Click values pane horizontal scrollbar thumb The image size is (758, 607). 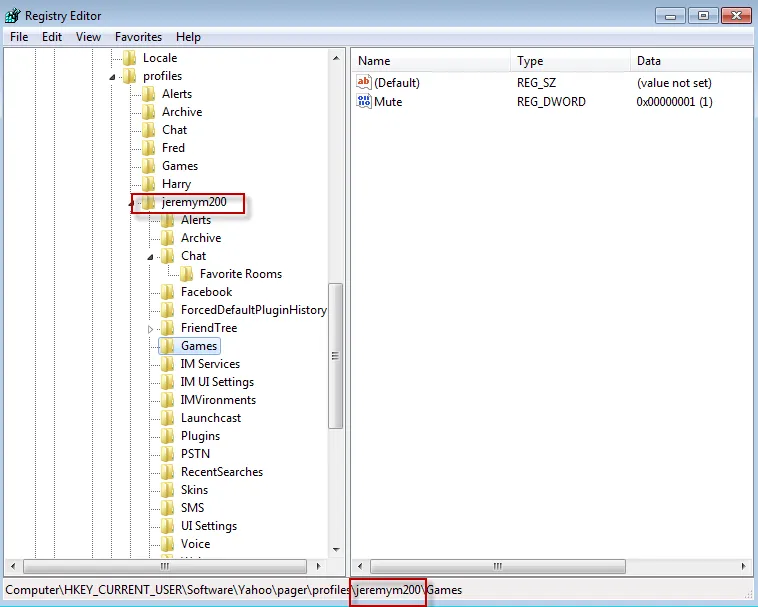point(498,566)
